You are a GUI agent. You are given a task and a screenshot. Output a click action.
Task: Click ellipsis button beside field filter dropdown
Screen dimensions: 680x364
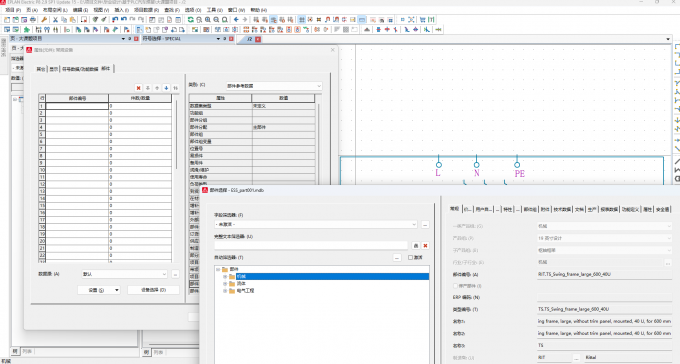coord(425,224)
